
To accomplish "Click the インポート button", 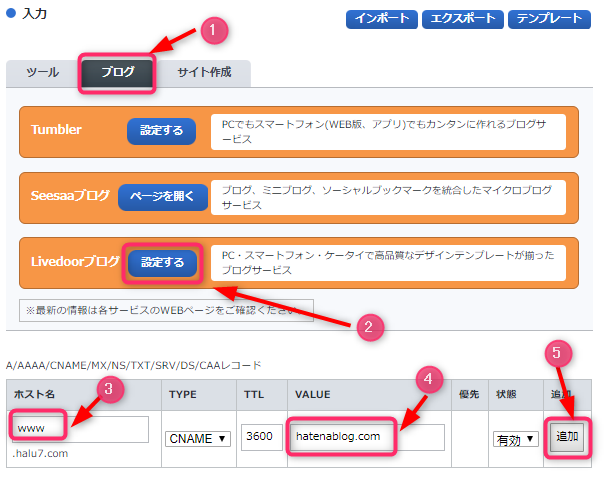I will (x=381, y=19).
